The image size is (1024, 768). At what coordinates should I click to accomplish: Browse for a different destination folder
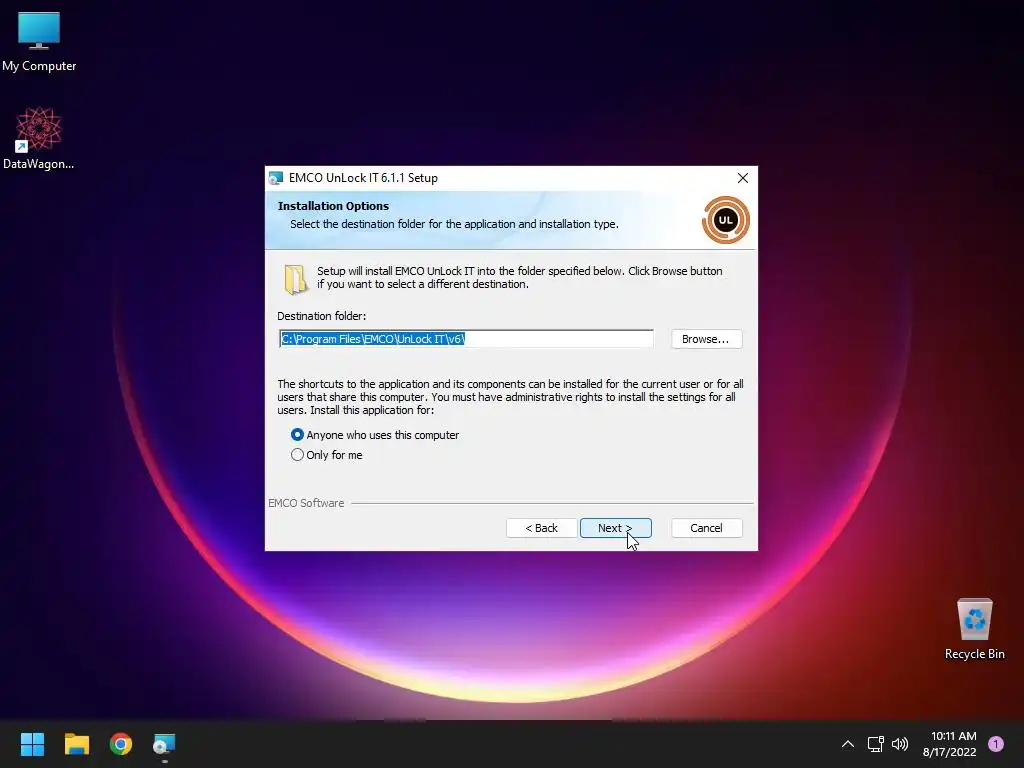tap(707, 339)
